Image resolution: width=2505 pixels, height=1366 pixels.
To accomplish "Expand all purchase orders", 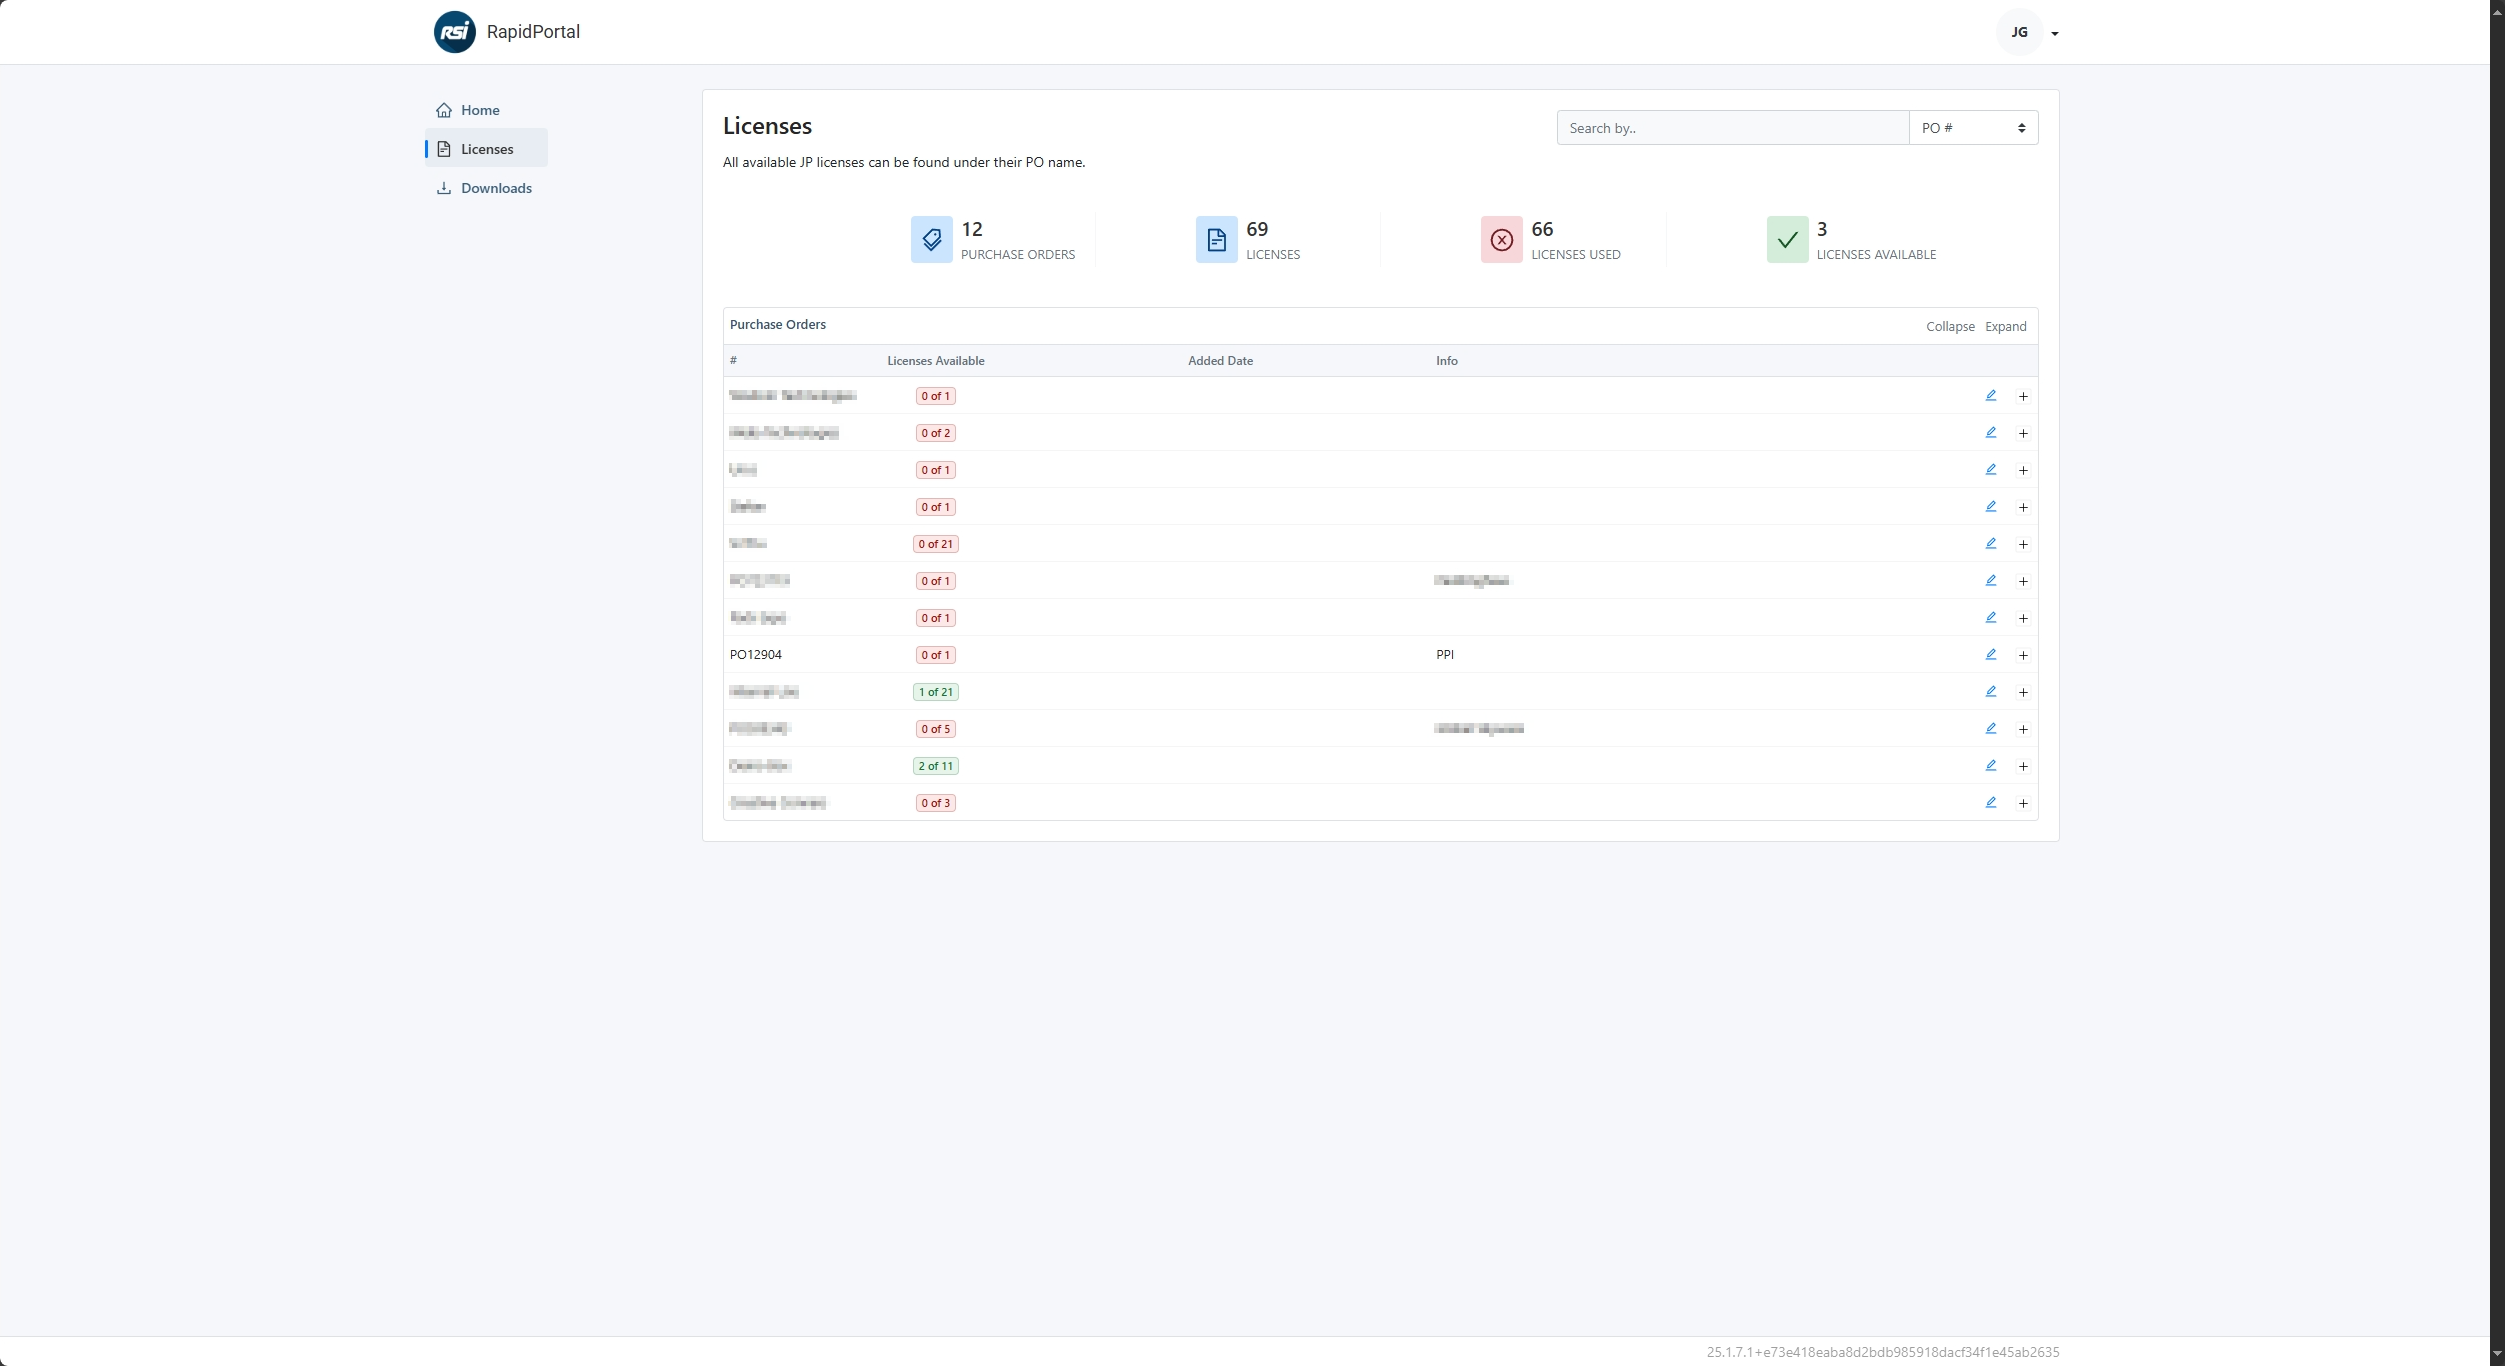I will [2005, 327].
